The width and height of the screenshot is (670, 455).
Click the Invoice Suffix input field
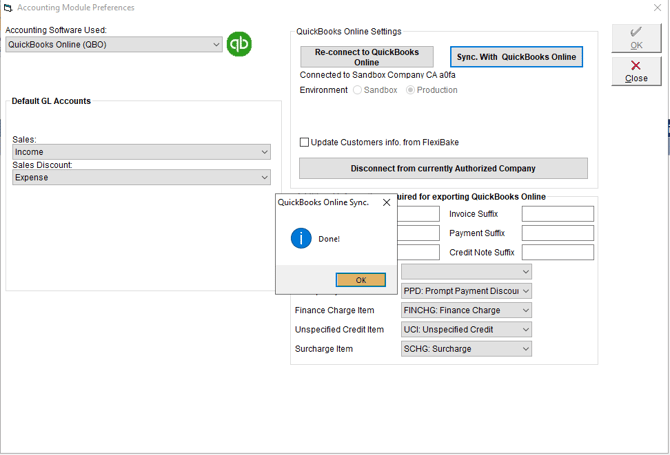(558, 214)
